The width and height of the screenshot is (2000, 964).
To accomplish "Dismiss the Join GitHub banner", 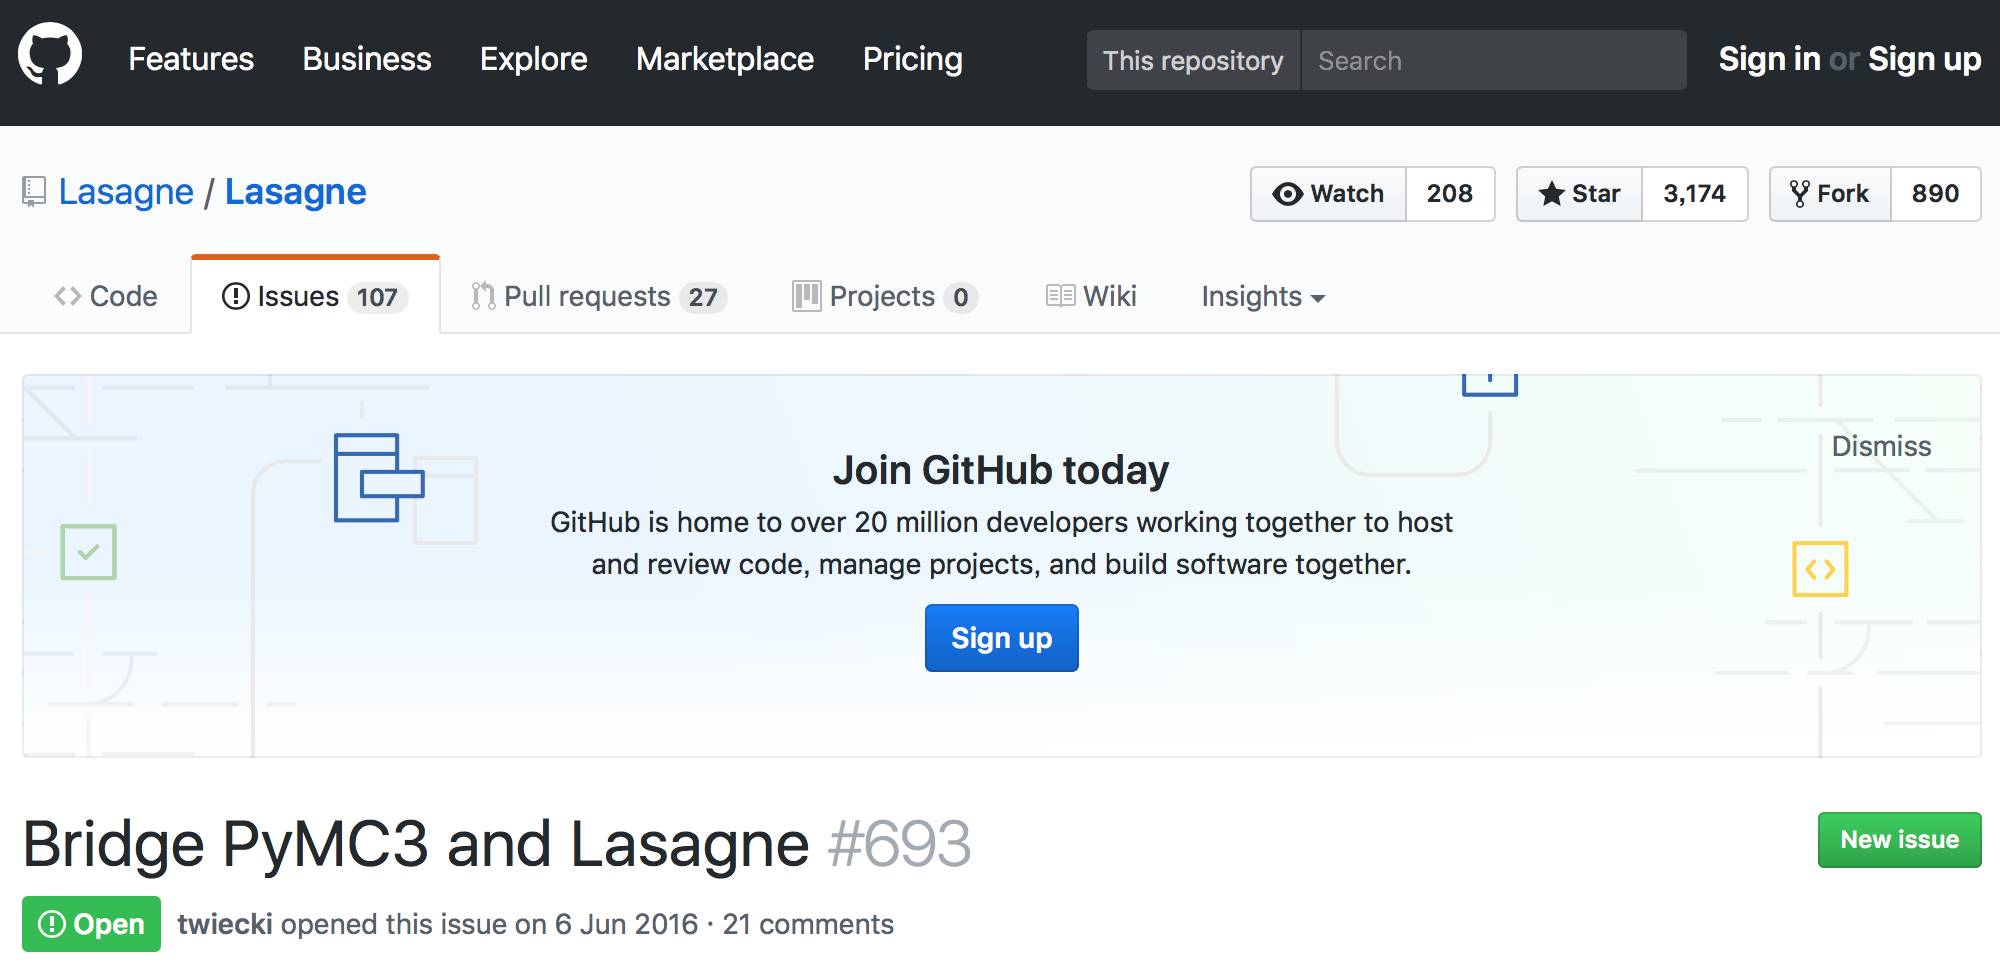I will pyautogui.click(x=1881, y=446).
